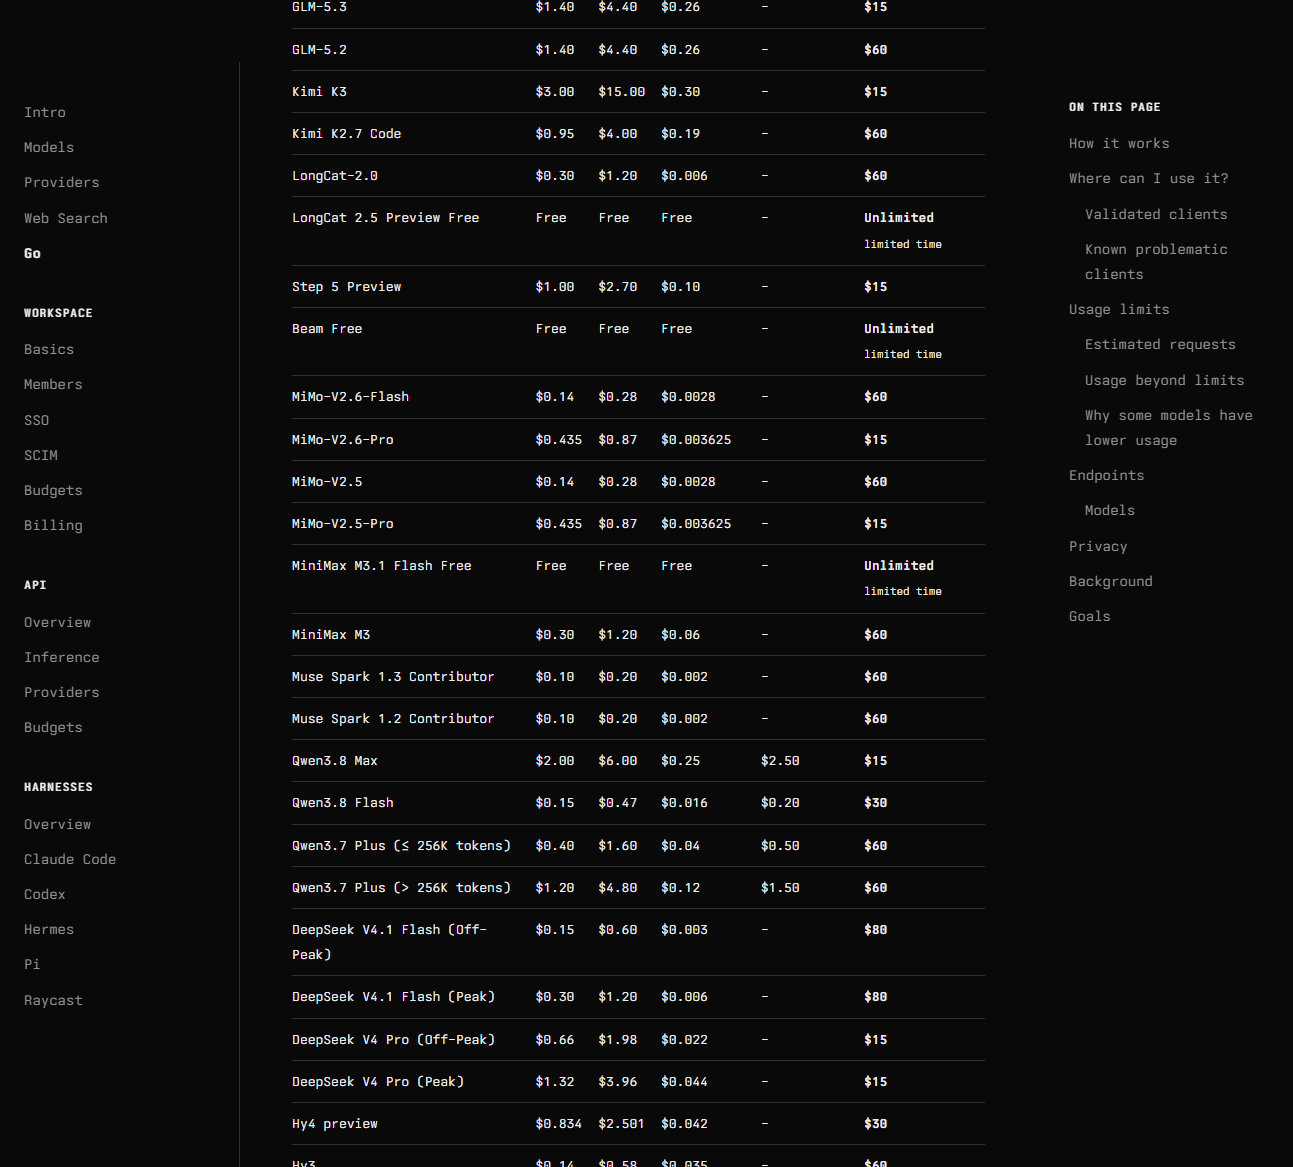This screenshot has width=1293, height=1167.
Task: Click the MiMo-V2.6-Flash model name
Action: coord(350,396)
